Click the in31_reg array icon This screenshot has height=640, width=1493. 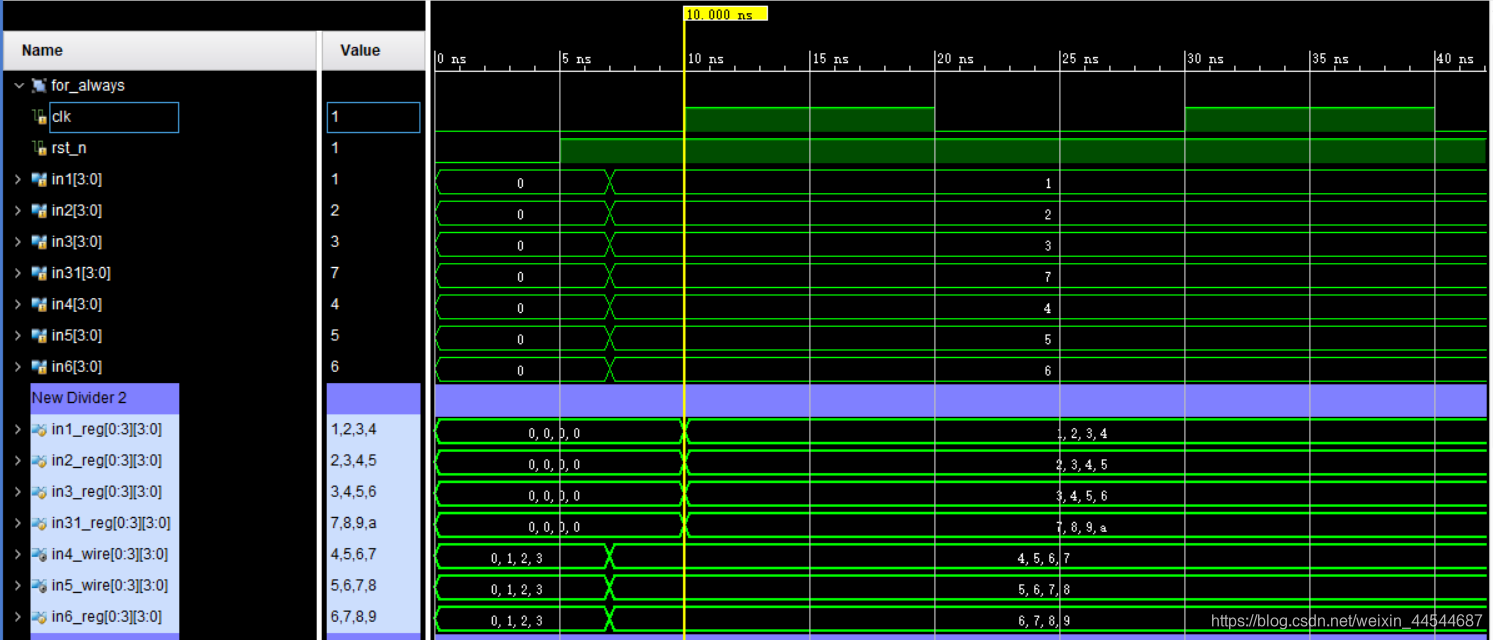39,522
